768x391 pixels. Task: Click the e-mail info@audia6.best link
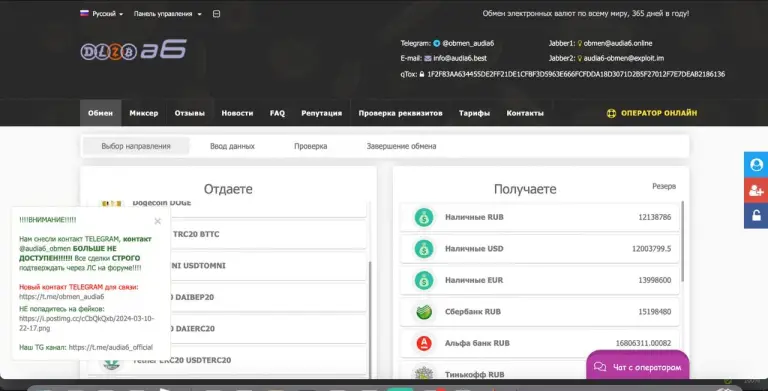(x=460, y=58)
